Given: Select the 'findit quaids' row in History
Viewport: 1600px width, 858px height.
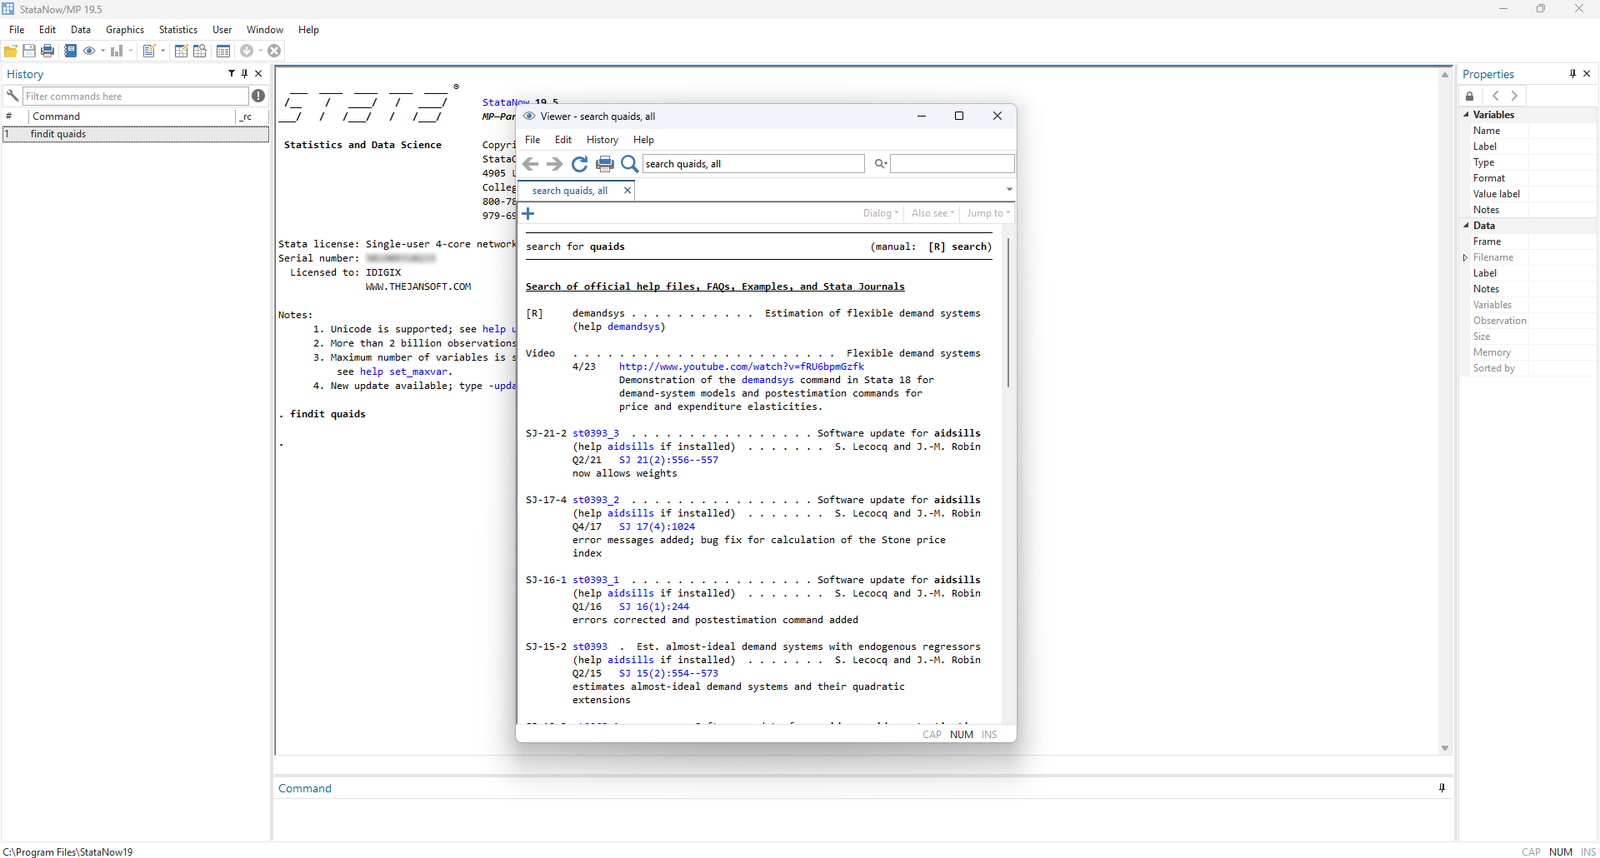Looking at the screenshot, I should [136, 134].
